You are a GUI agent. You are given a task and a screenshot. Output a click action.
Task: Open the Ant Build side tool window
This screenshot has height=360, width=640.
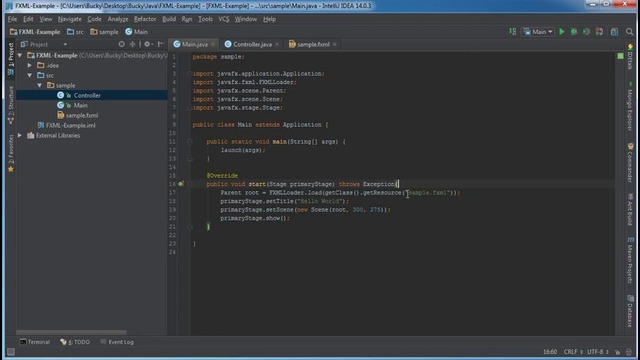[630, 209]
